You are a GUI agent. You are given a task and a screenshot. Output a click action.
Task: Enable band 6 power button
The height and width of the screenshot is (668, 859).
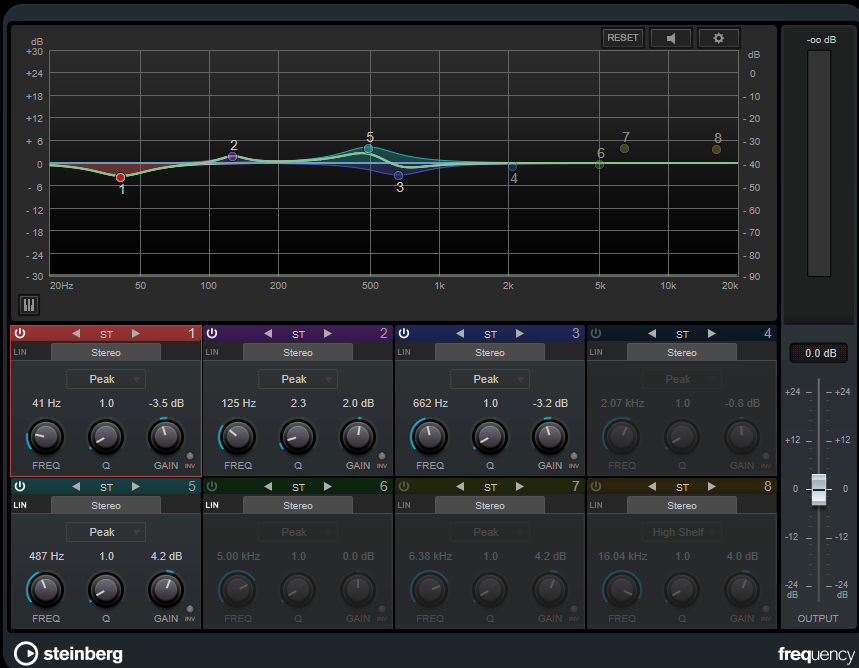point(212,486)
